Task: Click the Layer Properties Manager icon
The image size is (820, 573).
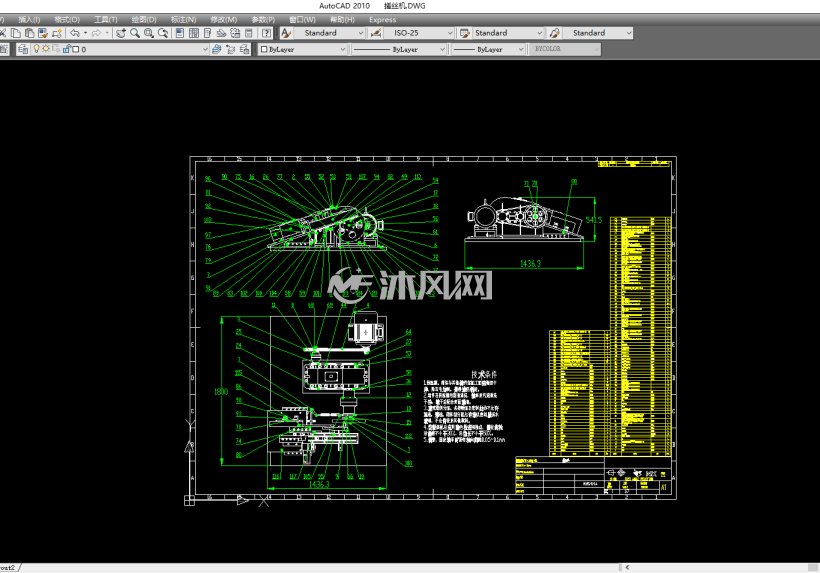Action: [x=22, y=49]
